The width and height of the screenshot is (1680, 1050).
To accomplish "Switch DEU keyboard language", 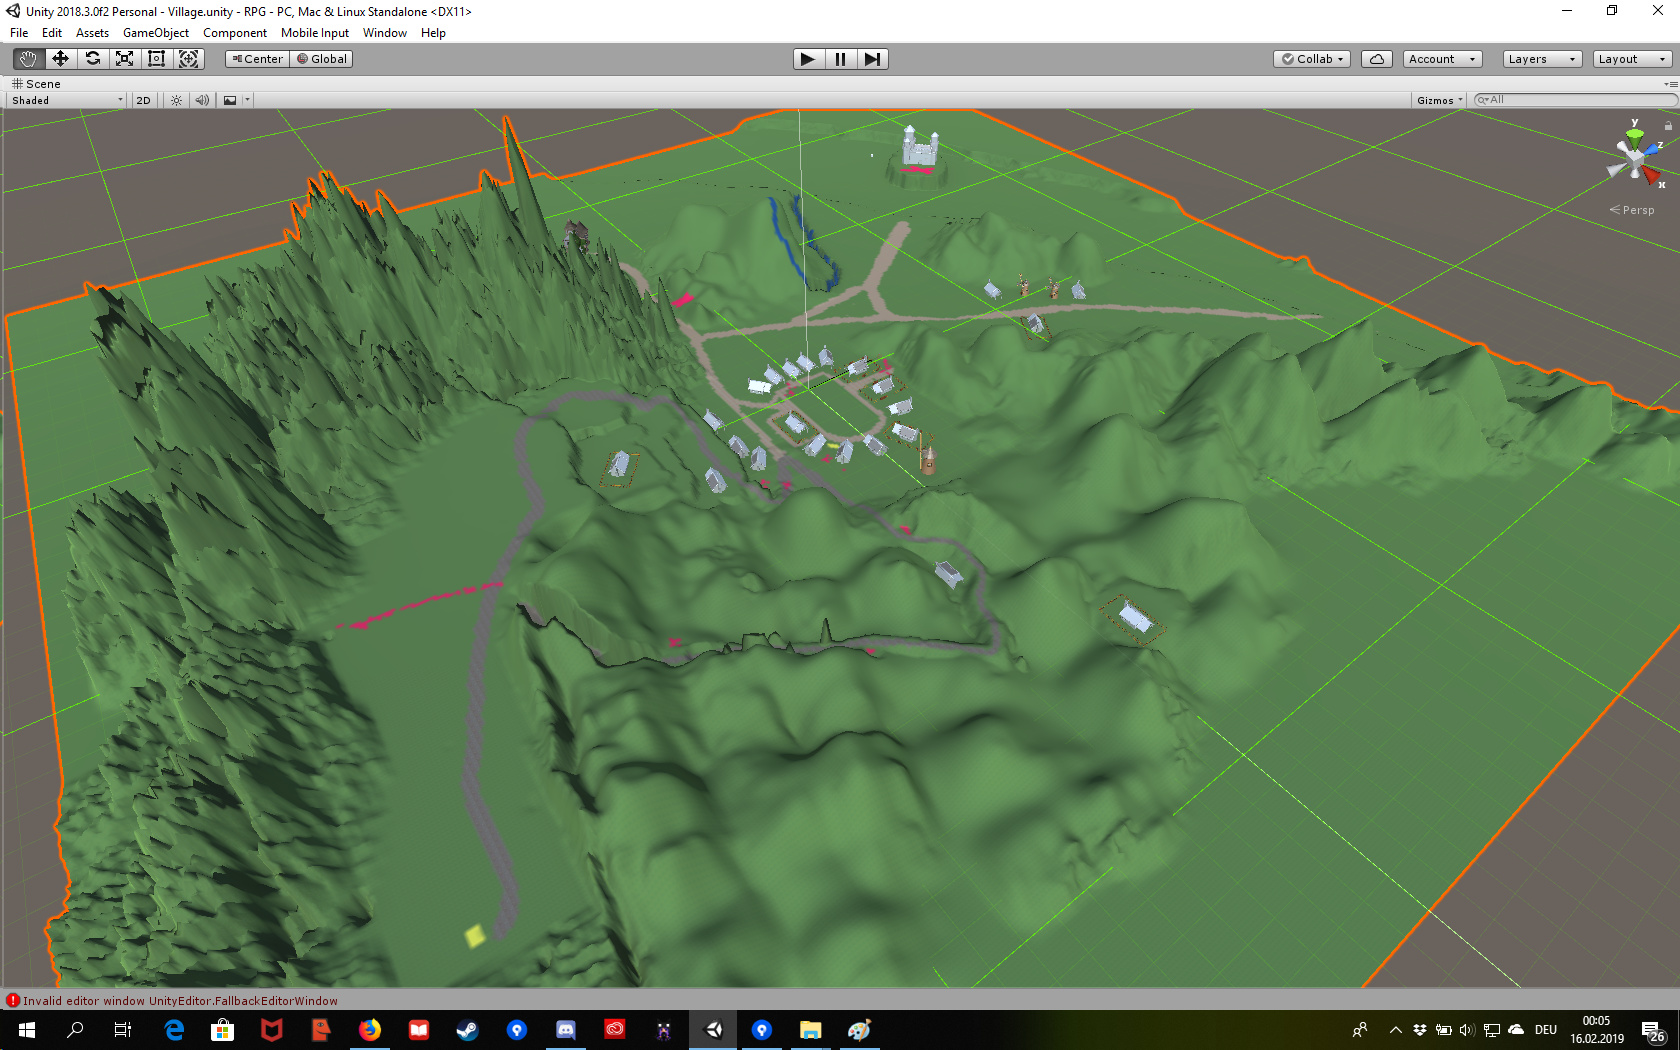I will (x=1546, y=1030).
